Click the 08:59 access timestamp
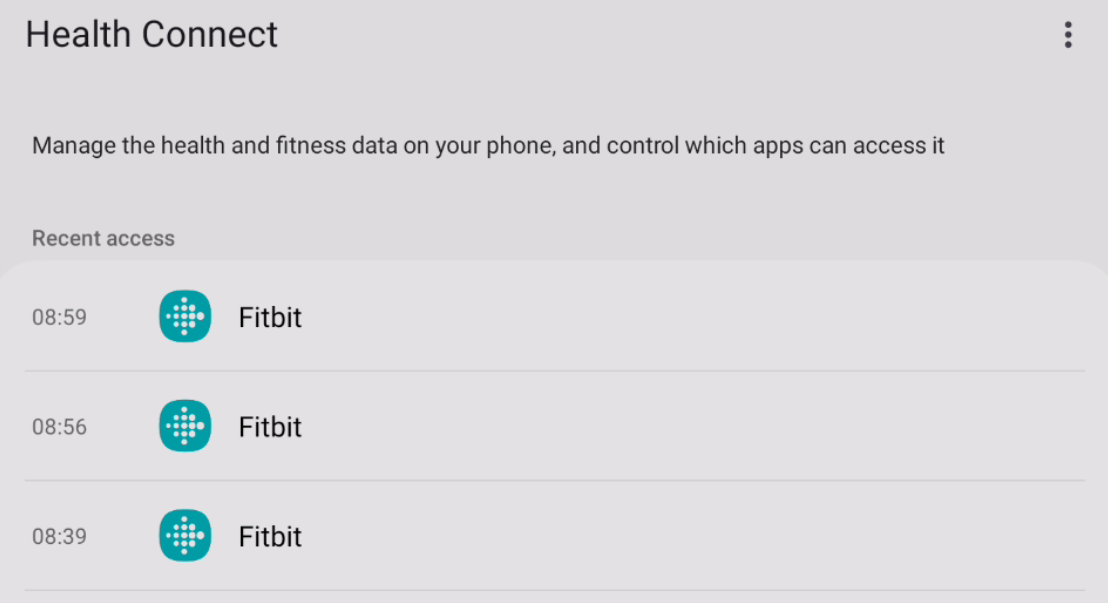The width and height of the screenshot is (1108, 603). pyautogui.click(x=59, y=318)
